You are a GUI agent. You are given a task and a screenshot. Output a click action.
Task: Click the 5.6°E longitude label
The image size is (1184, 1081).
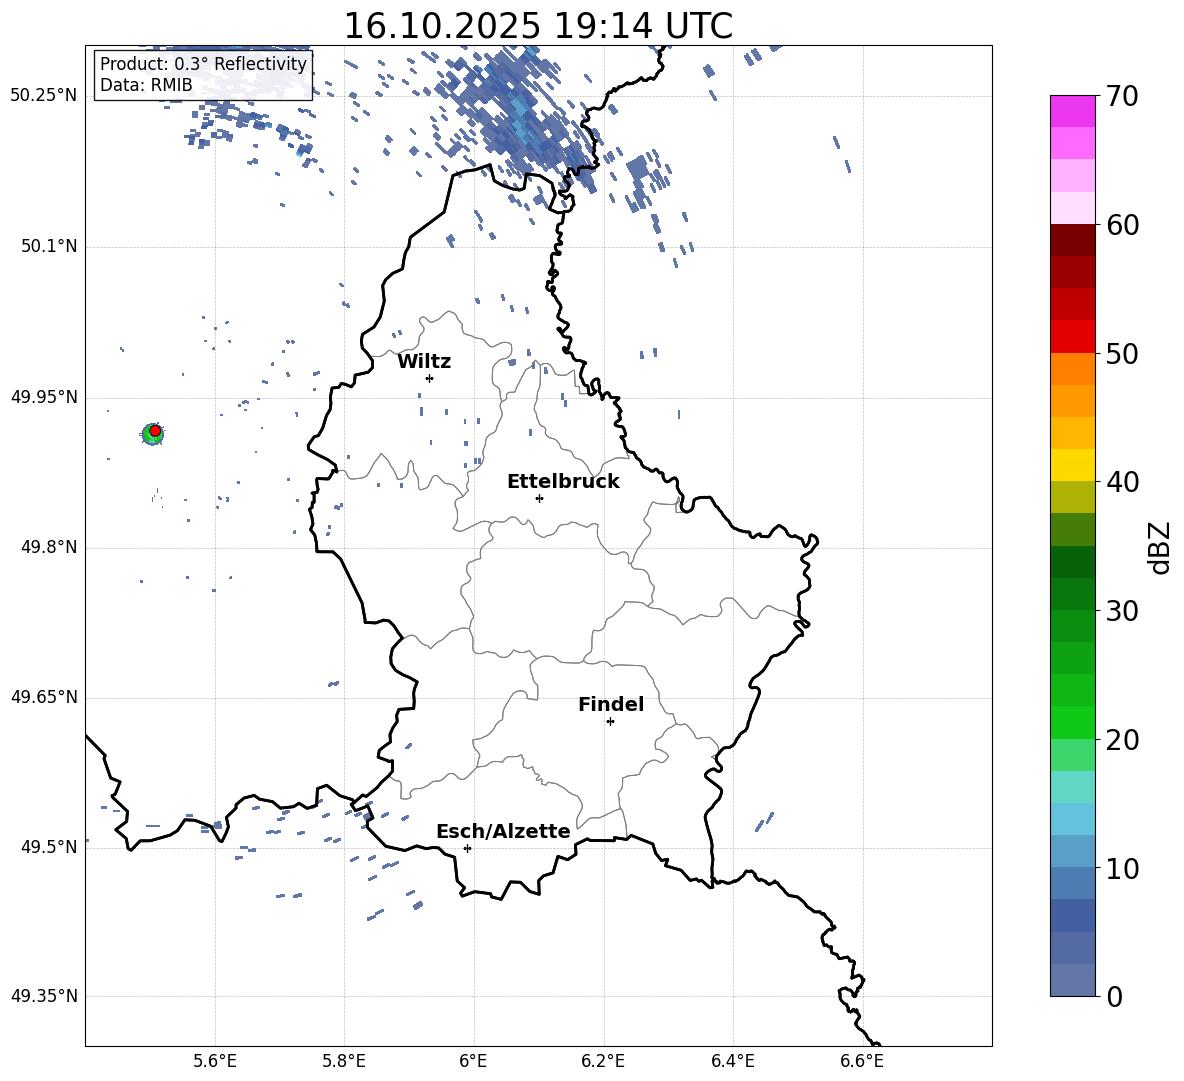pos(215,1061)
